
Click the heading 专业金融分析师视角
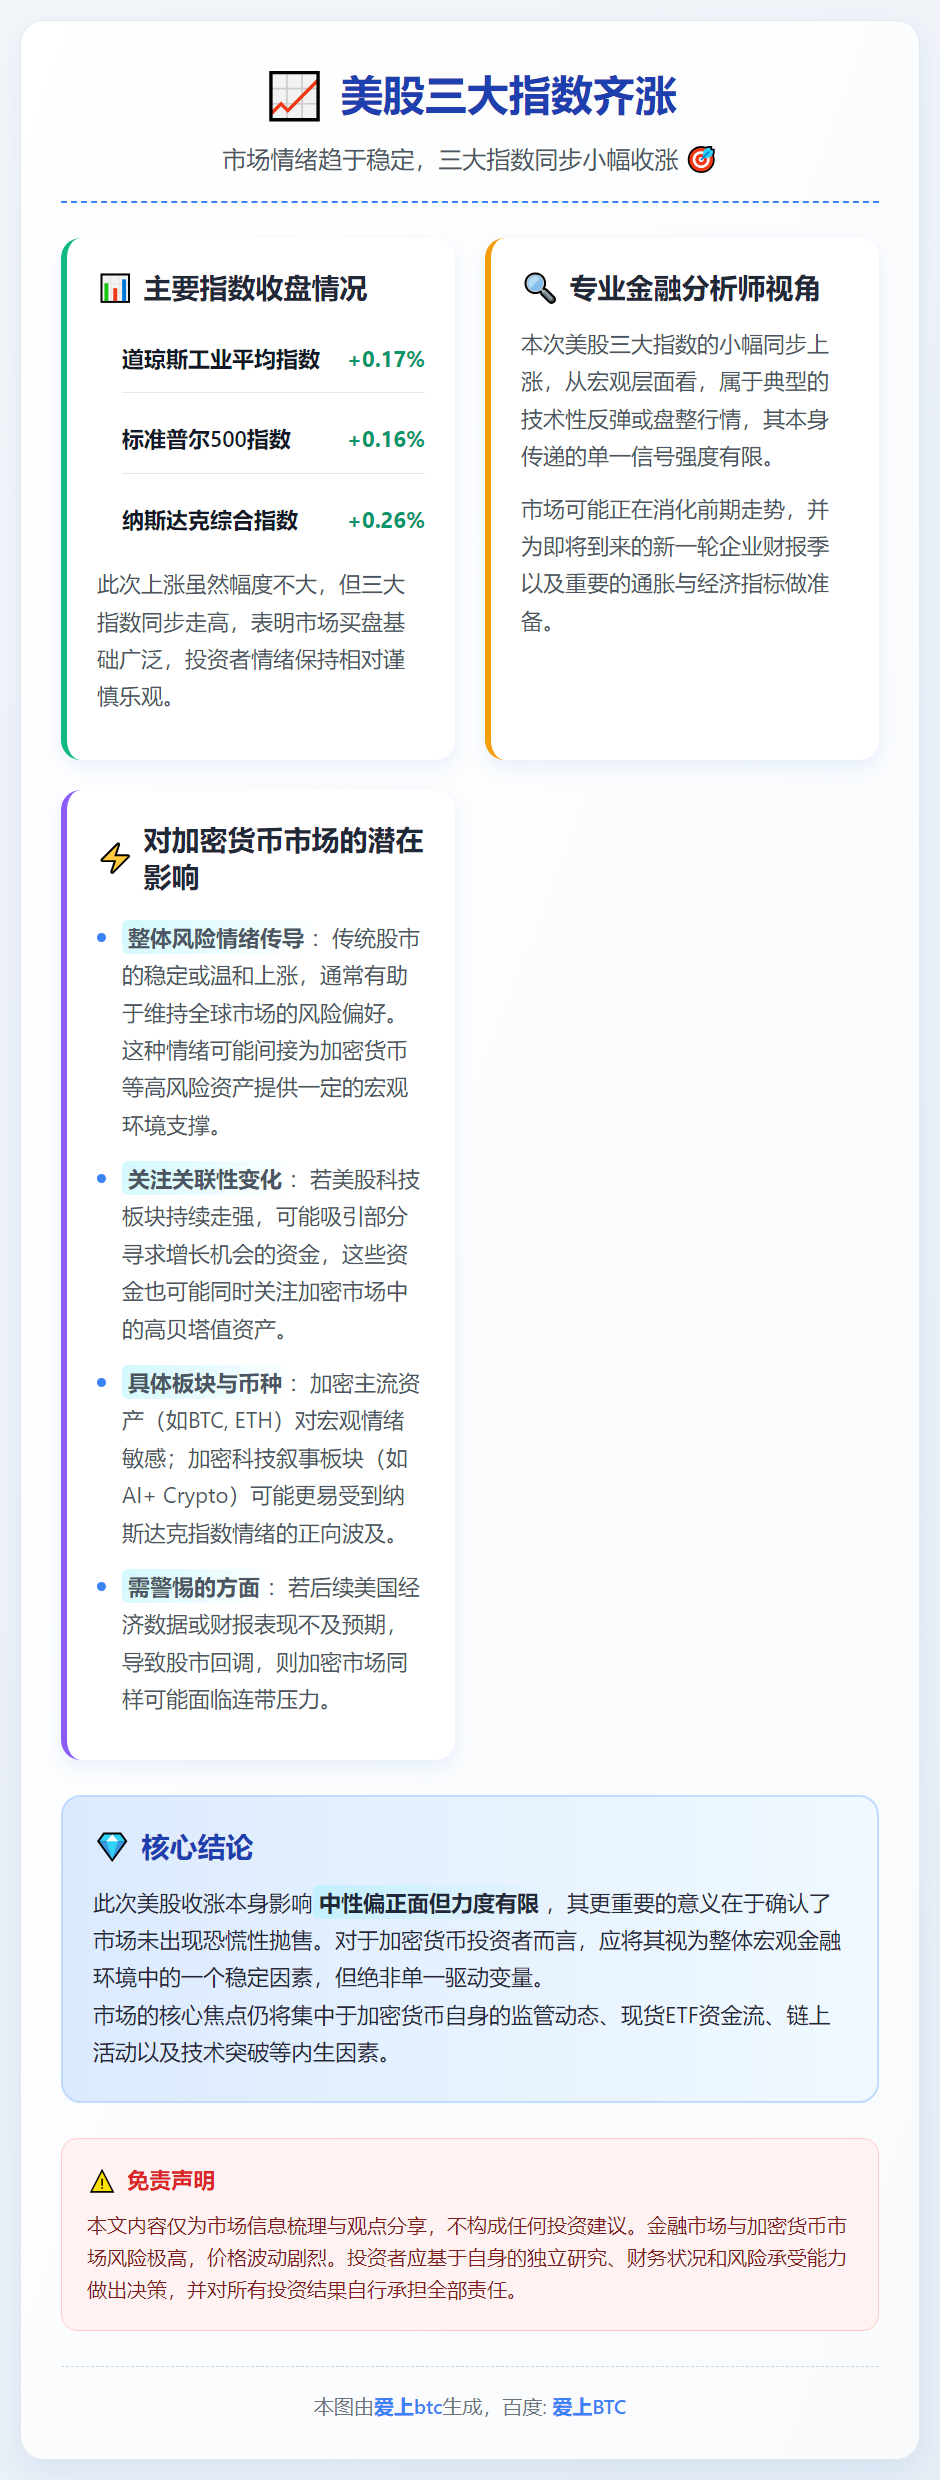695,289
